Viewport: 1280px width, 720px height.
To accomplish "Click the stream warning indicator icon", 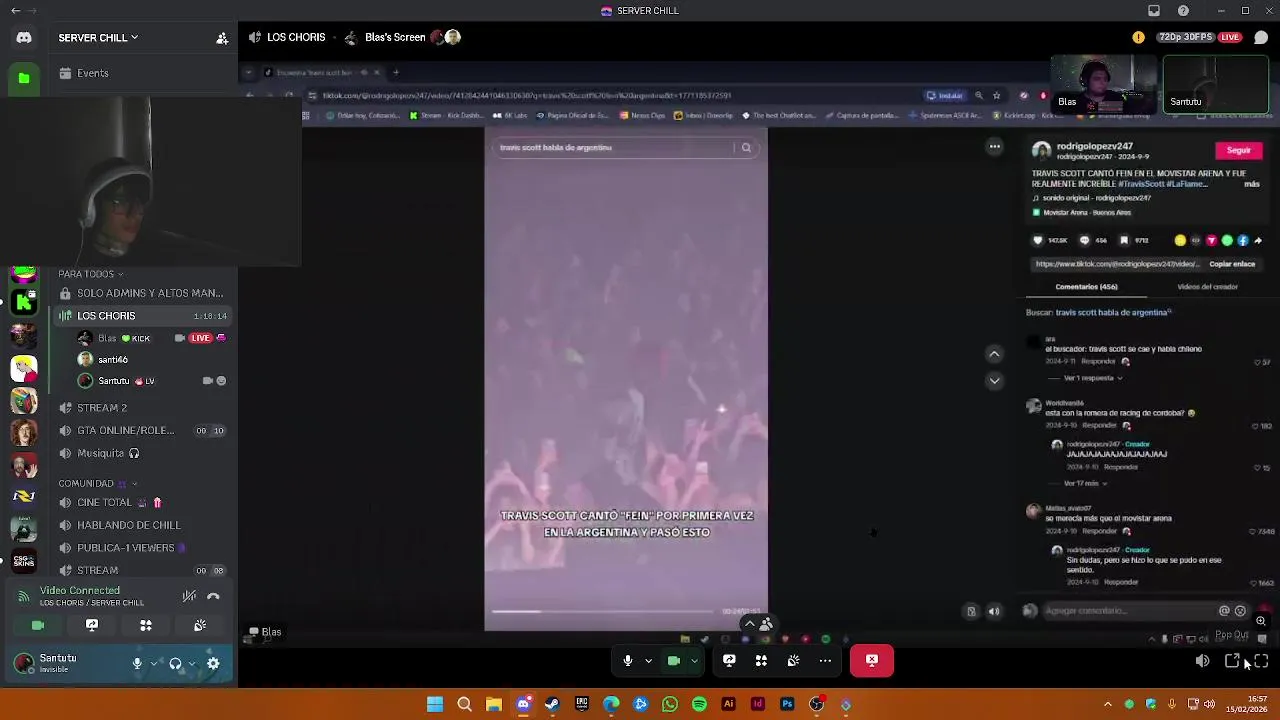I will 1138,37.
